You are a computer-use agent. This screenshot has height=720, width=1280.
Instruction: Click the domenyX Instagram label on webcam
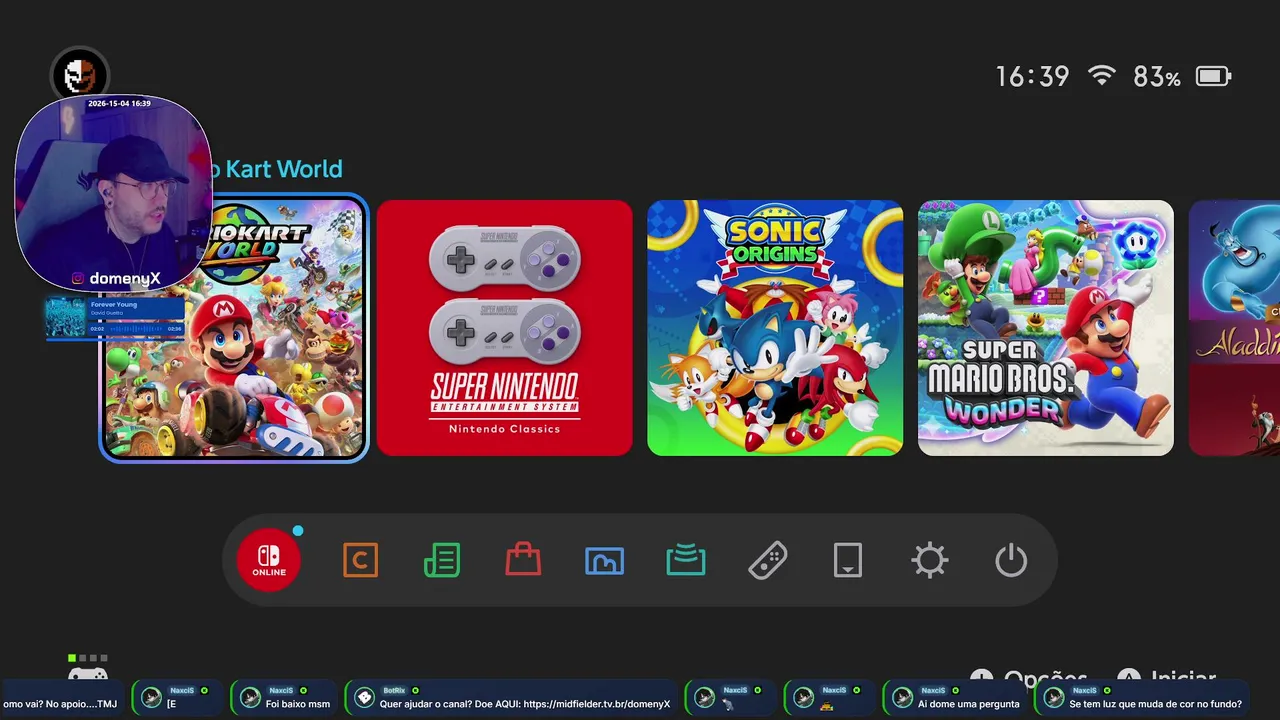tap(116, 278)
